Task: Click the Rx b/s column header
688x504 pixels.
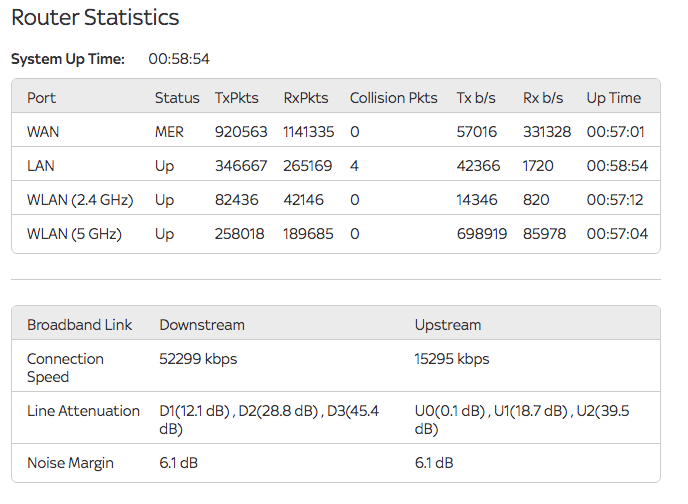Action: pyautogui.click(x=543, y=98)
